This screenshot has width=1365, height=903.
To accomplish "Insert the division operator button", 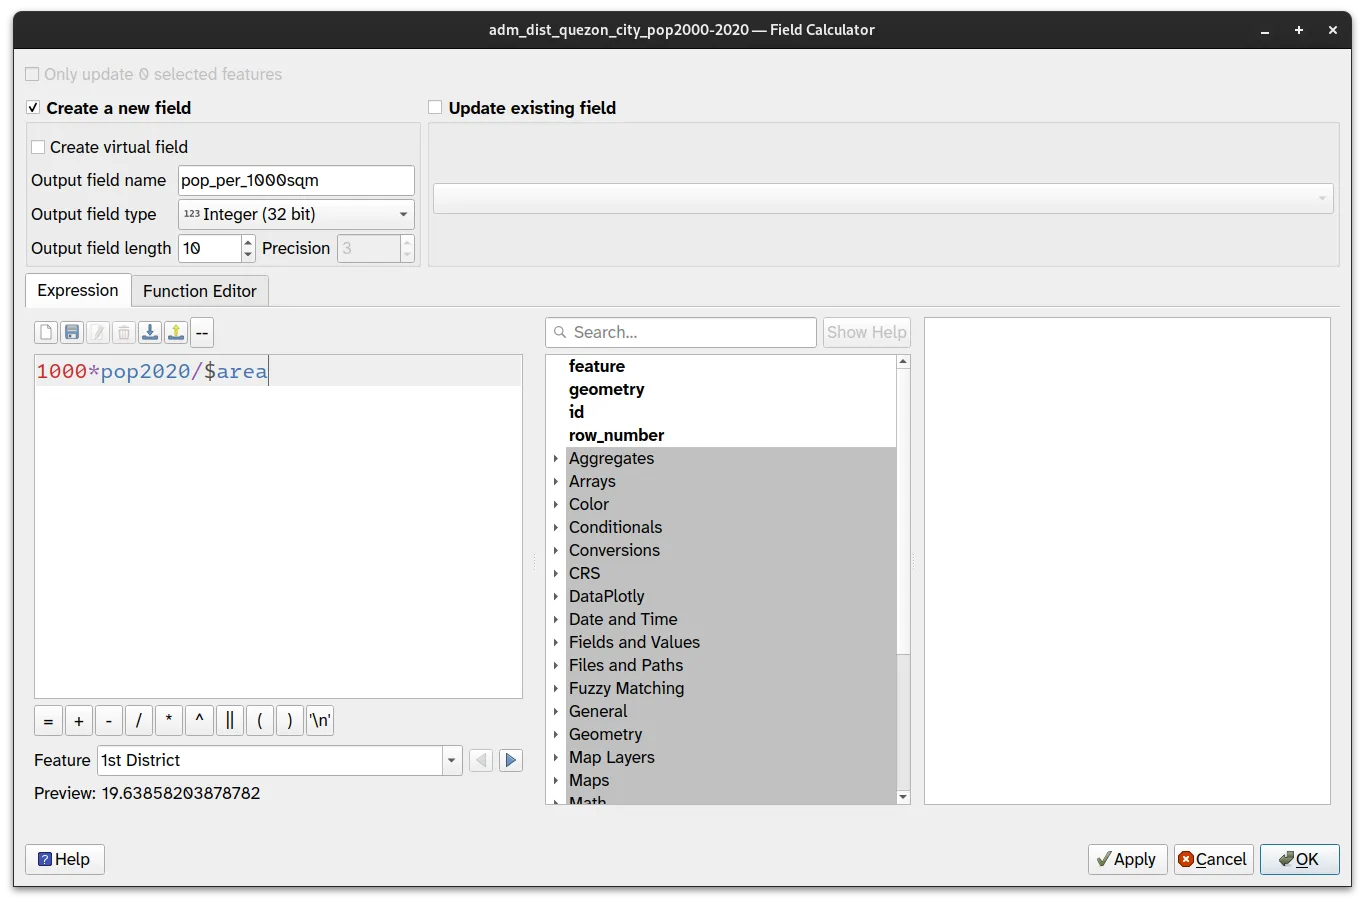I will click(x=139, y=721).
